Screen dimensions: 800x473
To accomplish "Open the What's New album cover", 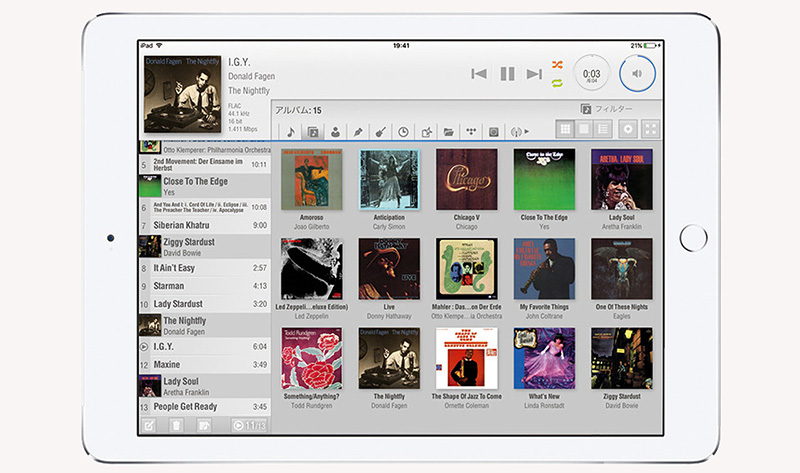I will (544, 358).
